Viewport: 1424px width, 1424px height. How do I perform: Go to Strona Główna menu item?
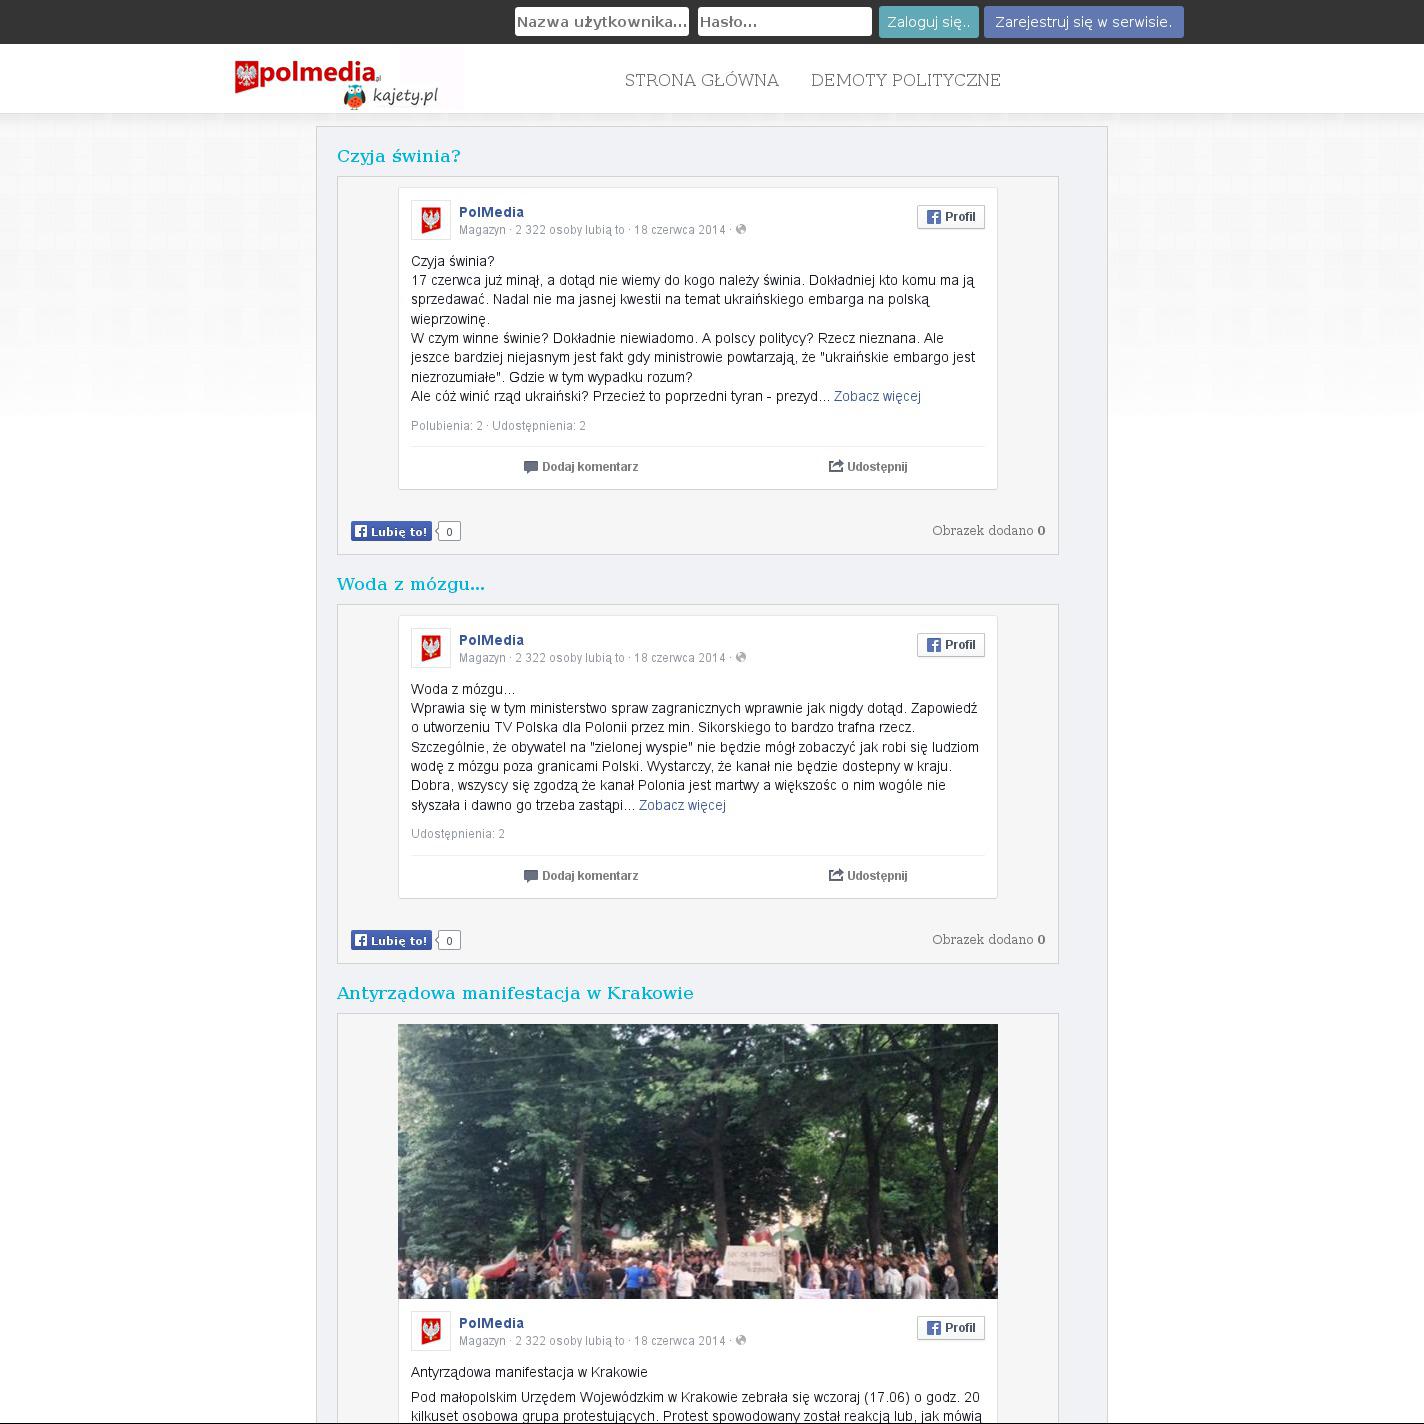[x=701, y=80]
